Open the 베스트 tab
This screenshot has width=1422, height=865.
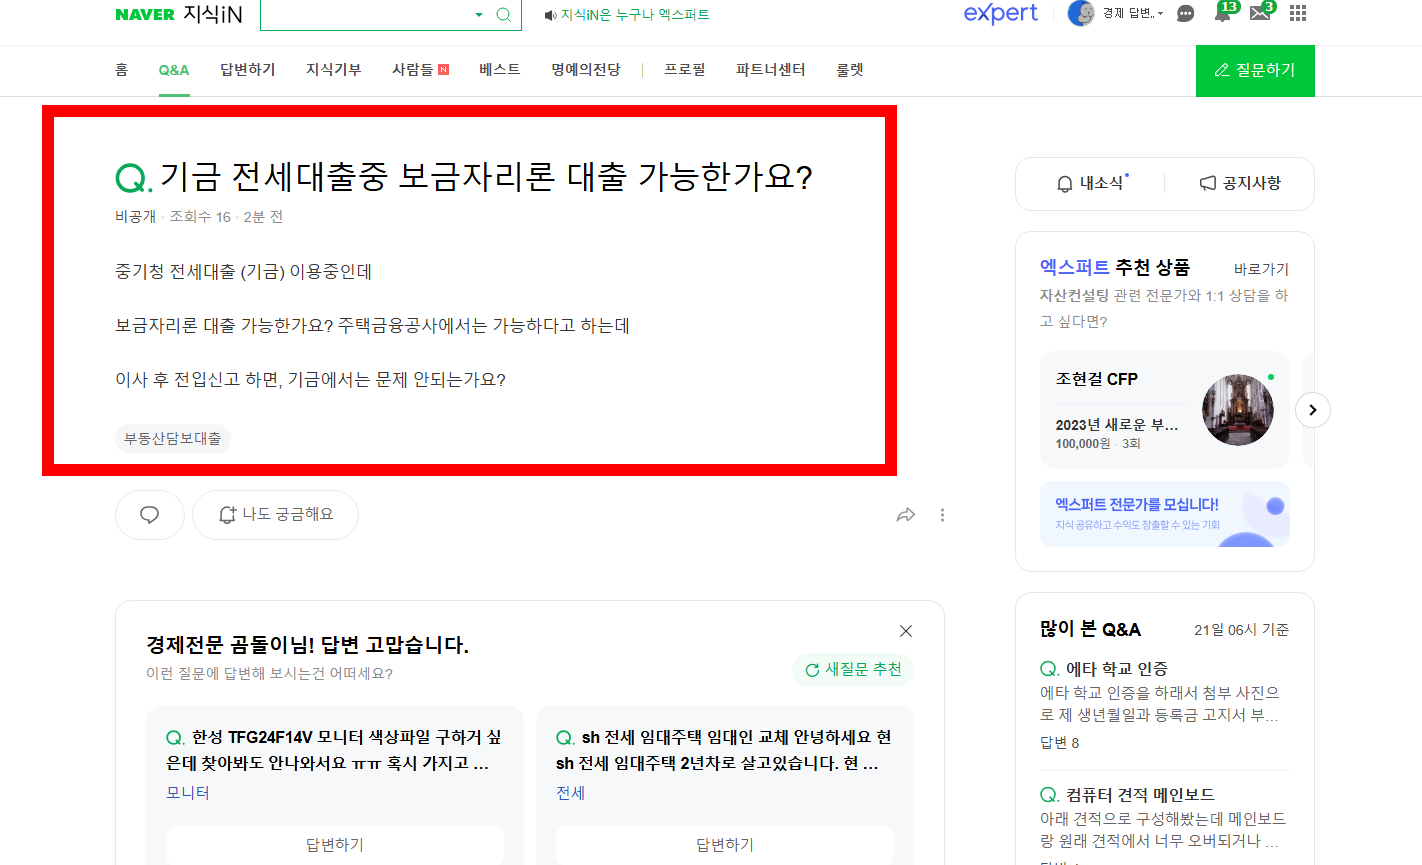point(500,70)
